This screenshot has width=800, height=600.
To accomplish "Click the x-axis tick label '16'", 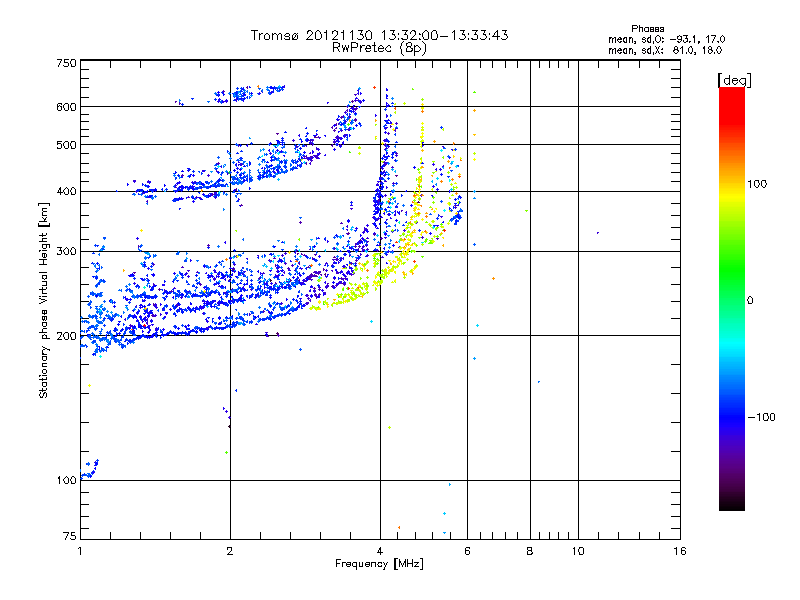I will coord(680,551).
